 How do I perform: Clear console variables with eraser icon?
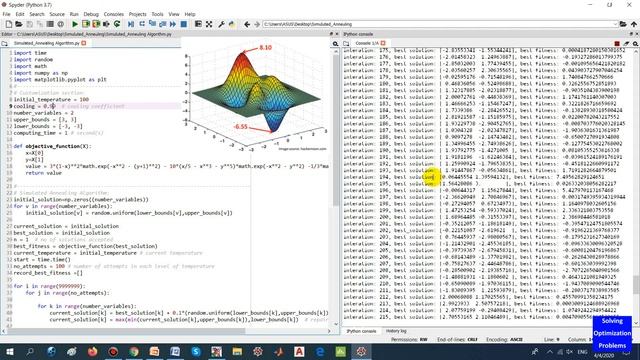point(626,43)
